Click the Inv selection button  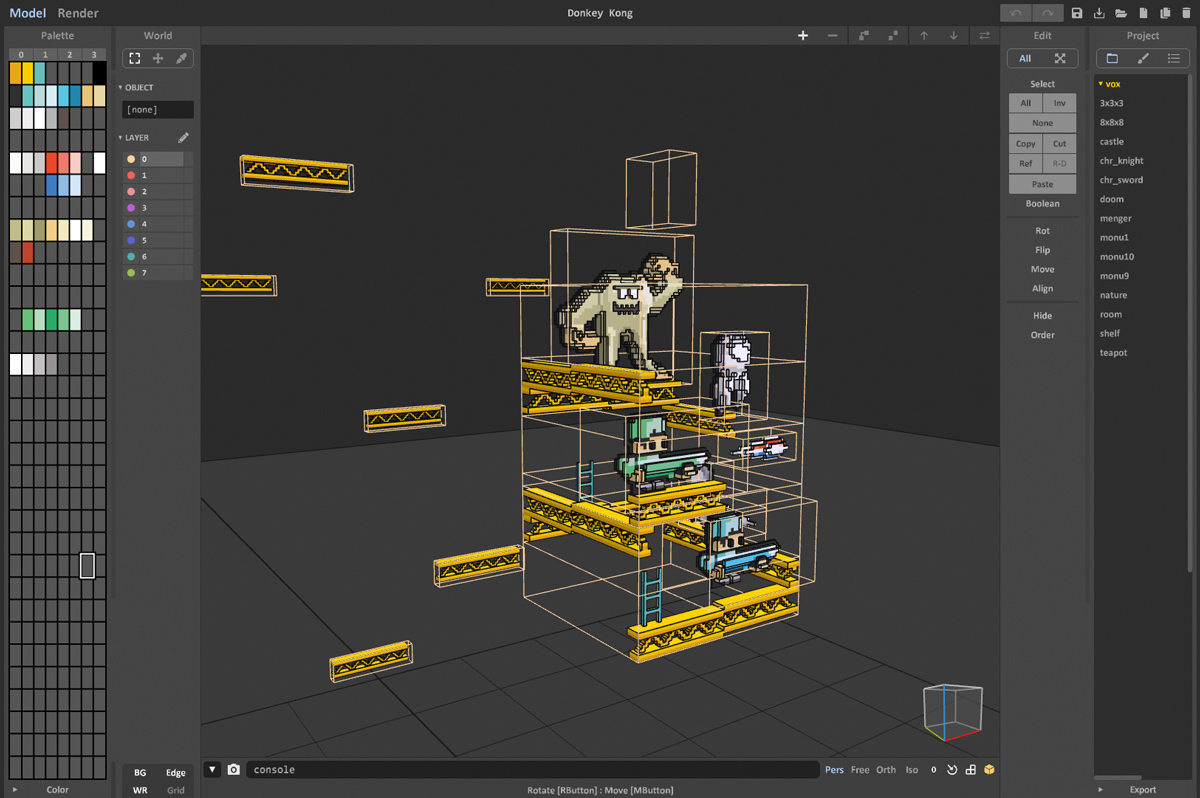click(1060, 103)
